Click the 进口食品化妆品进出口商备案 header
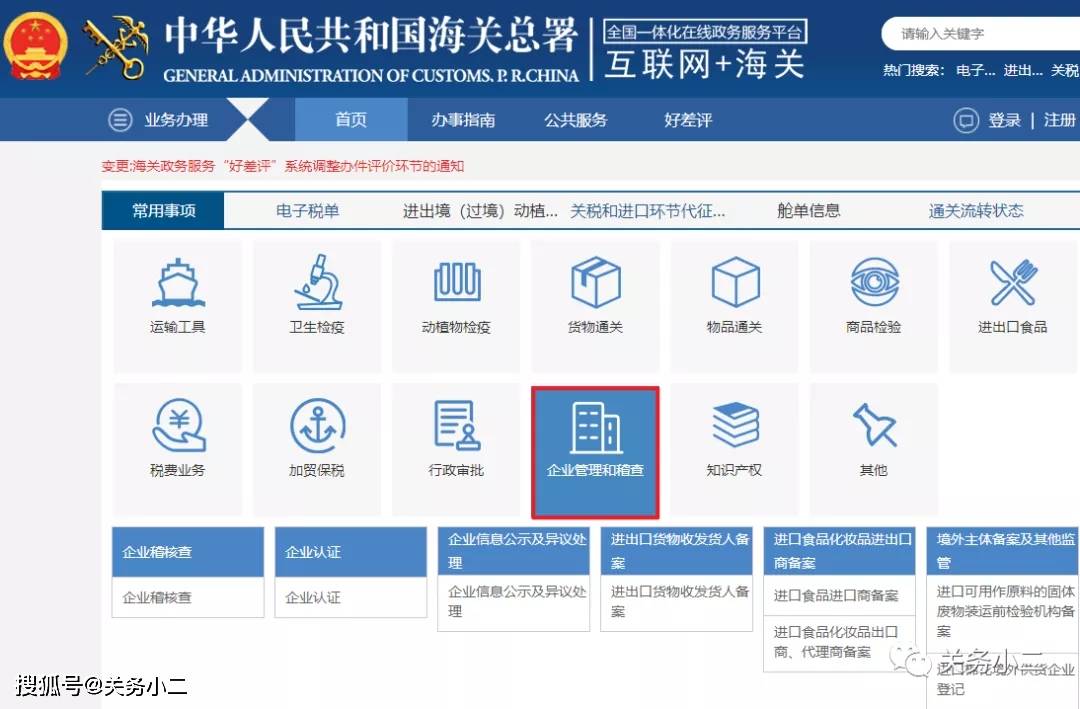This screenshot has width=1080, height=709. click(839, 551)
